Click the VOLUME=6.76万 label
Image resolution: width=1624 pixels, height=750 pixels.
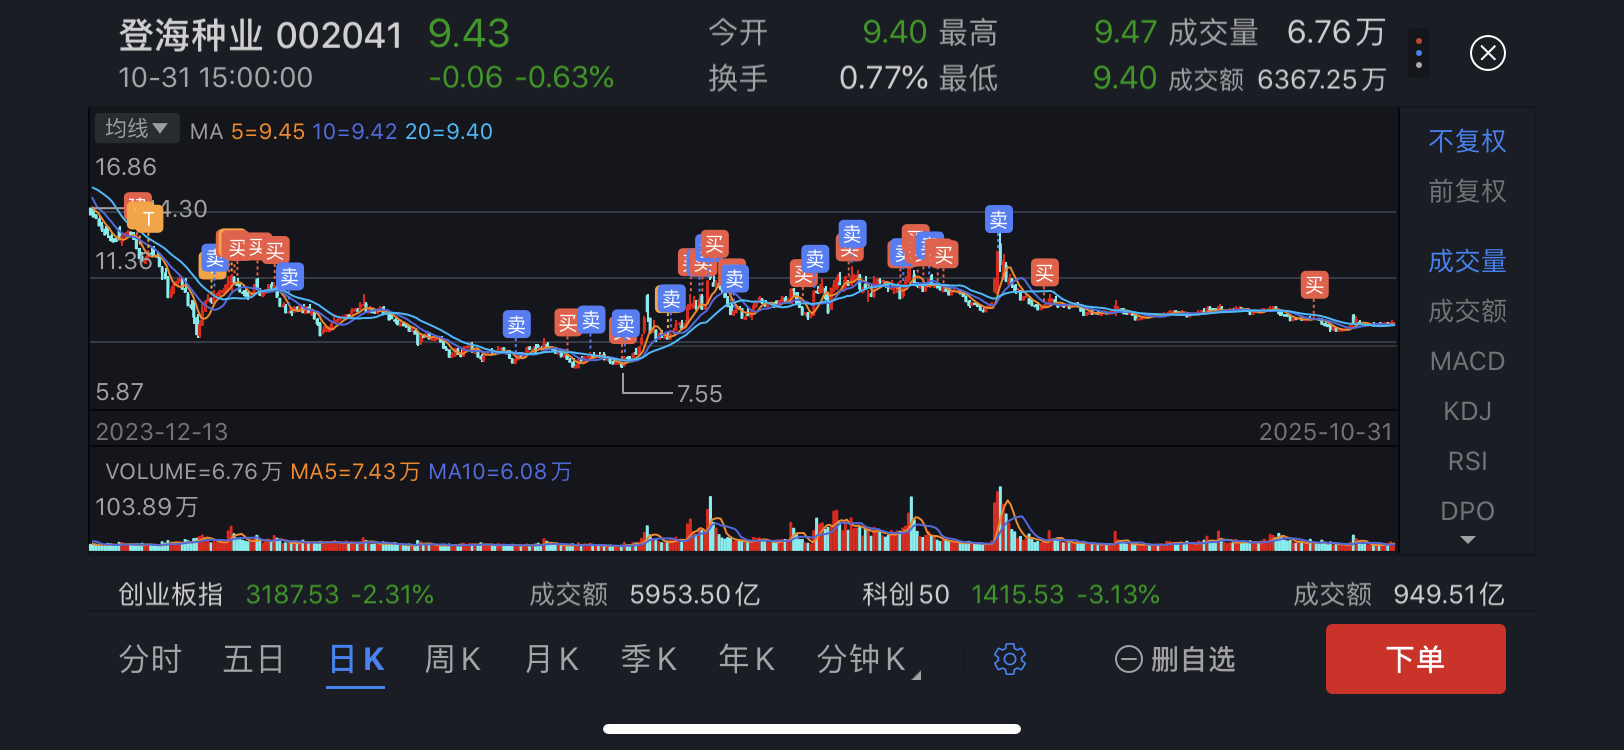pos(194,471)
